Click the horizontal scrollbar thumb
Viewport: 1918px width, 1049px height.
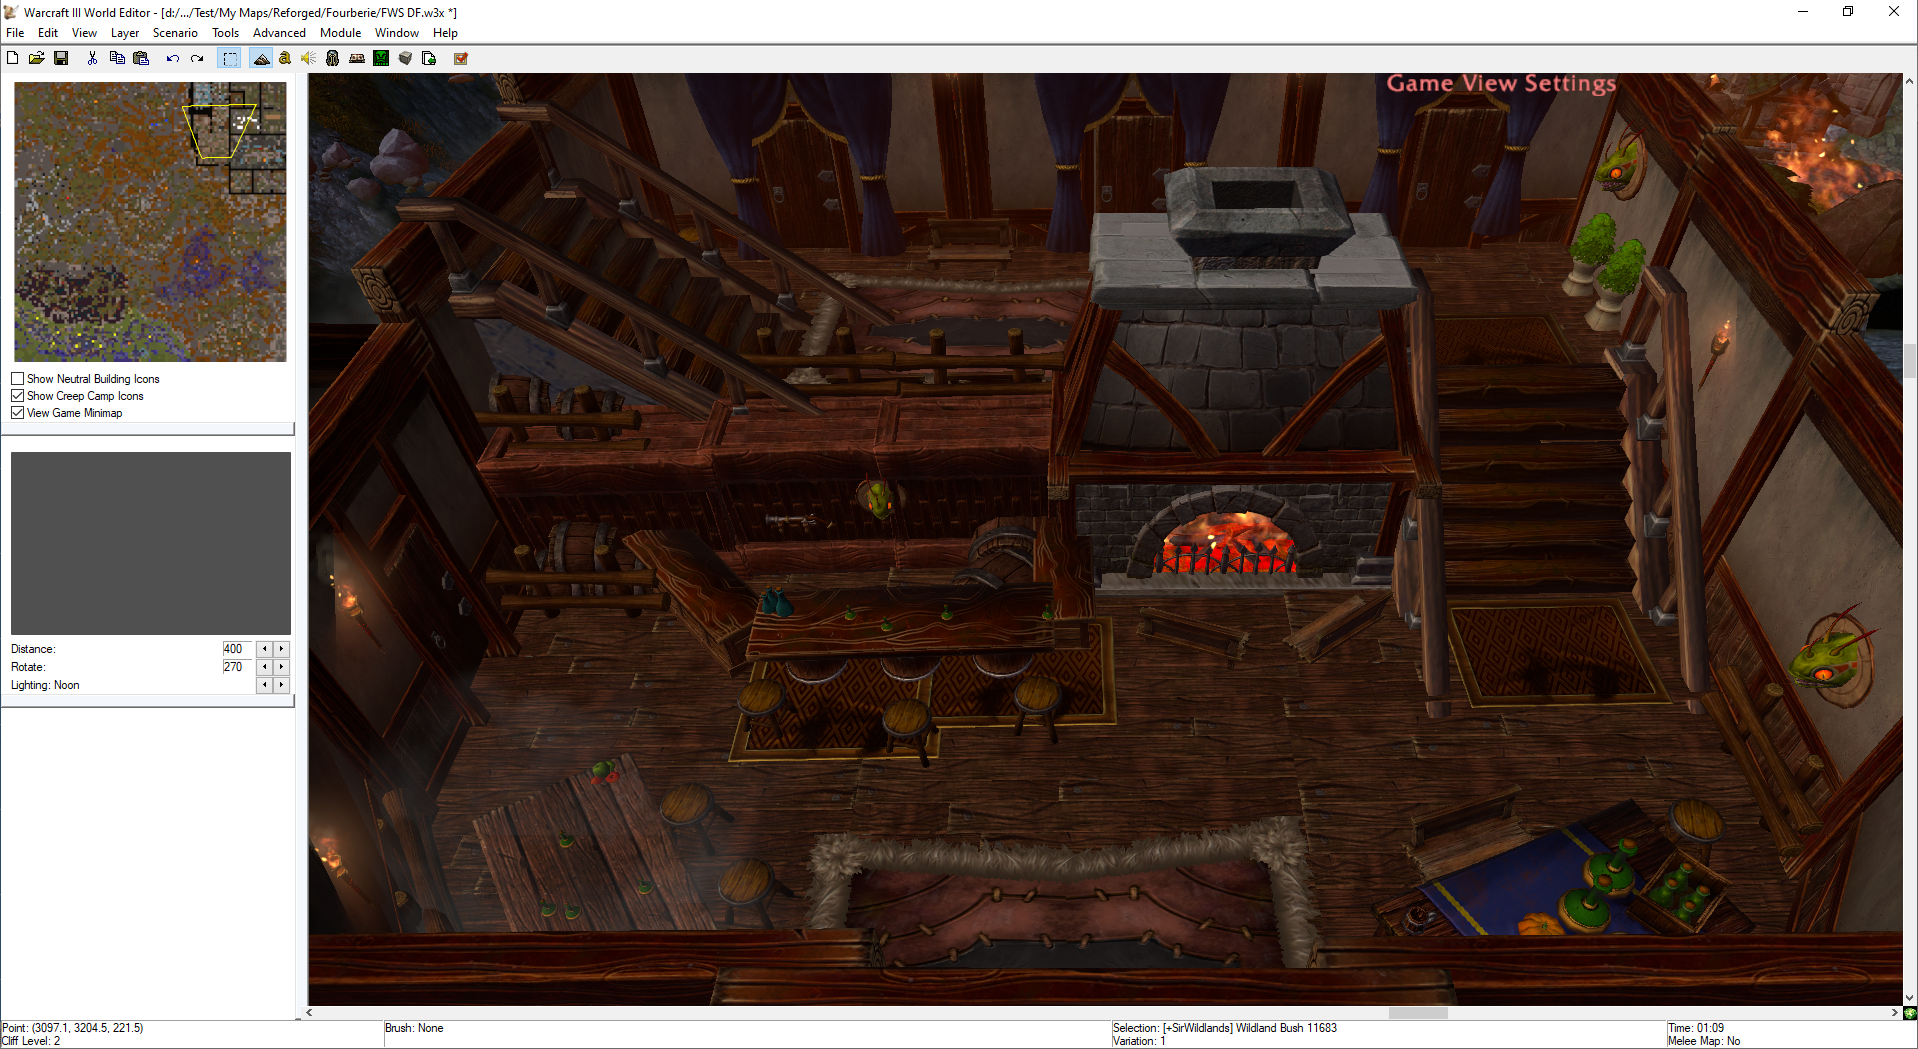[x=1418, y=1013]
